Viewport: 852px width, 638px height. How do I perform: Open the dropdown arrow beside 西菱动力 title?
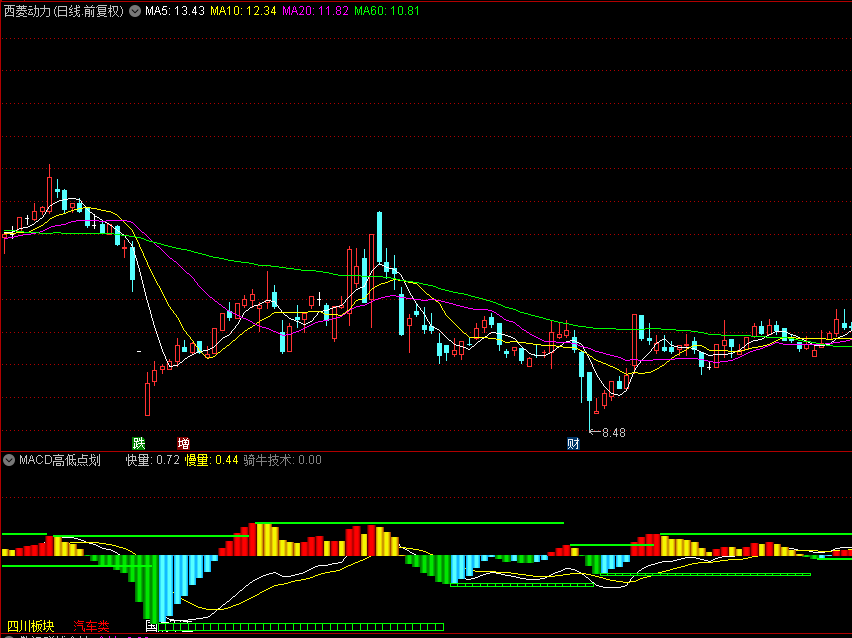(x=134, y=11)
